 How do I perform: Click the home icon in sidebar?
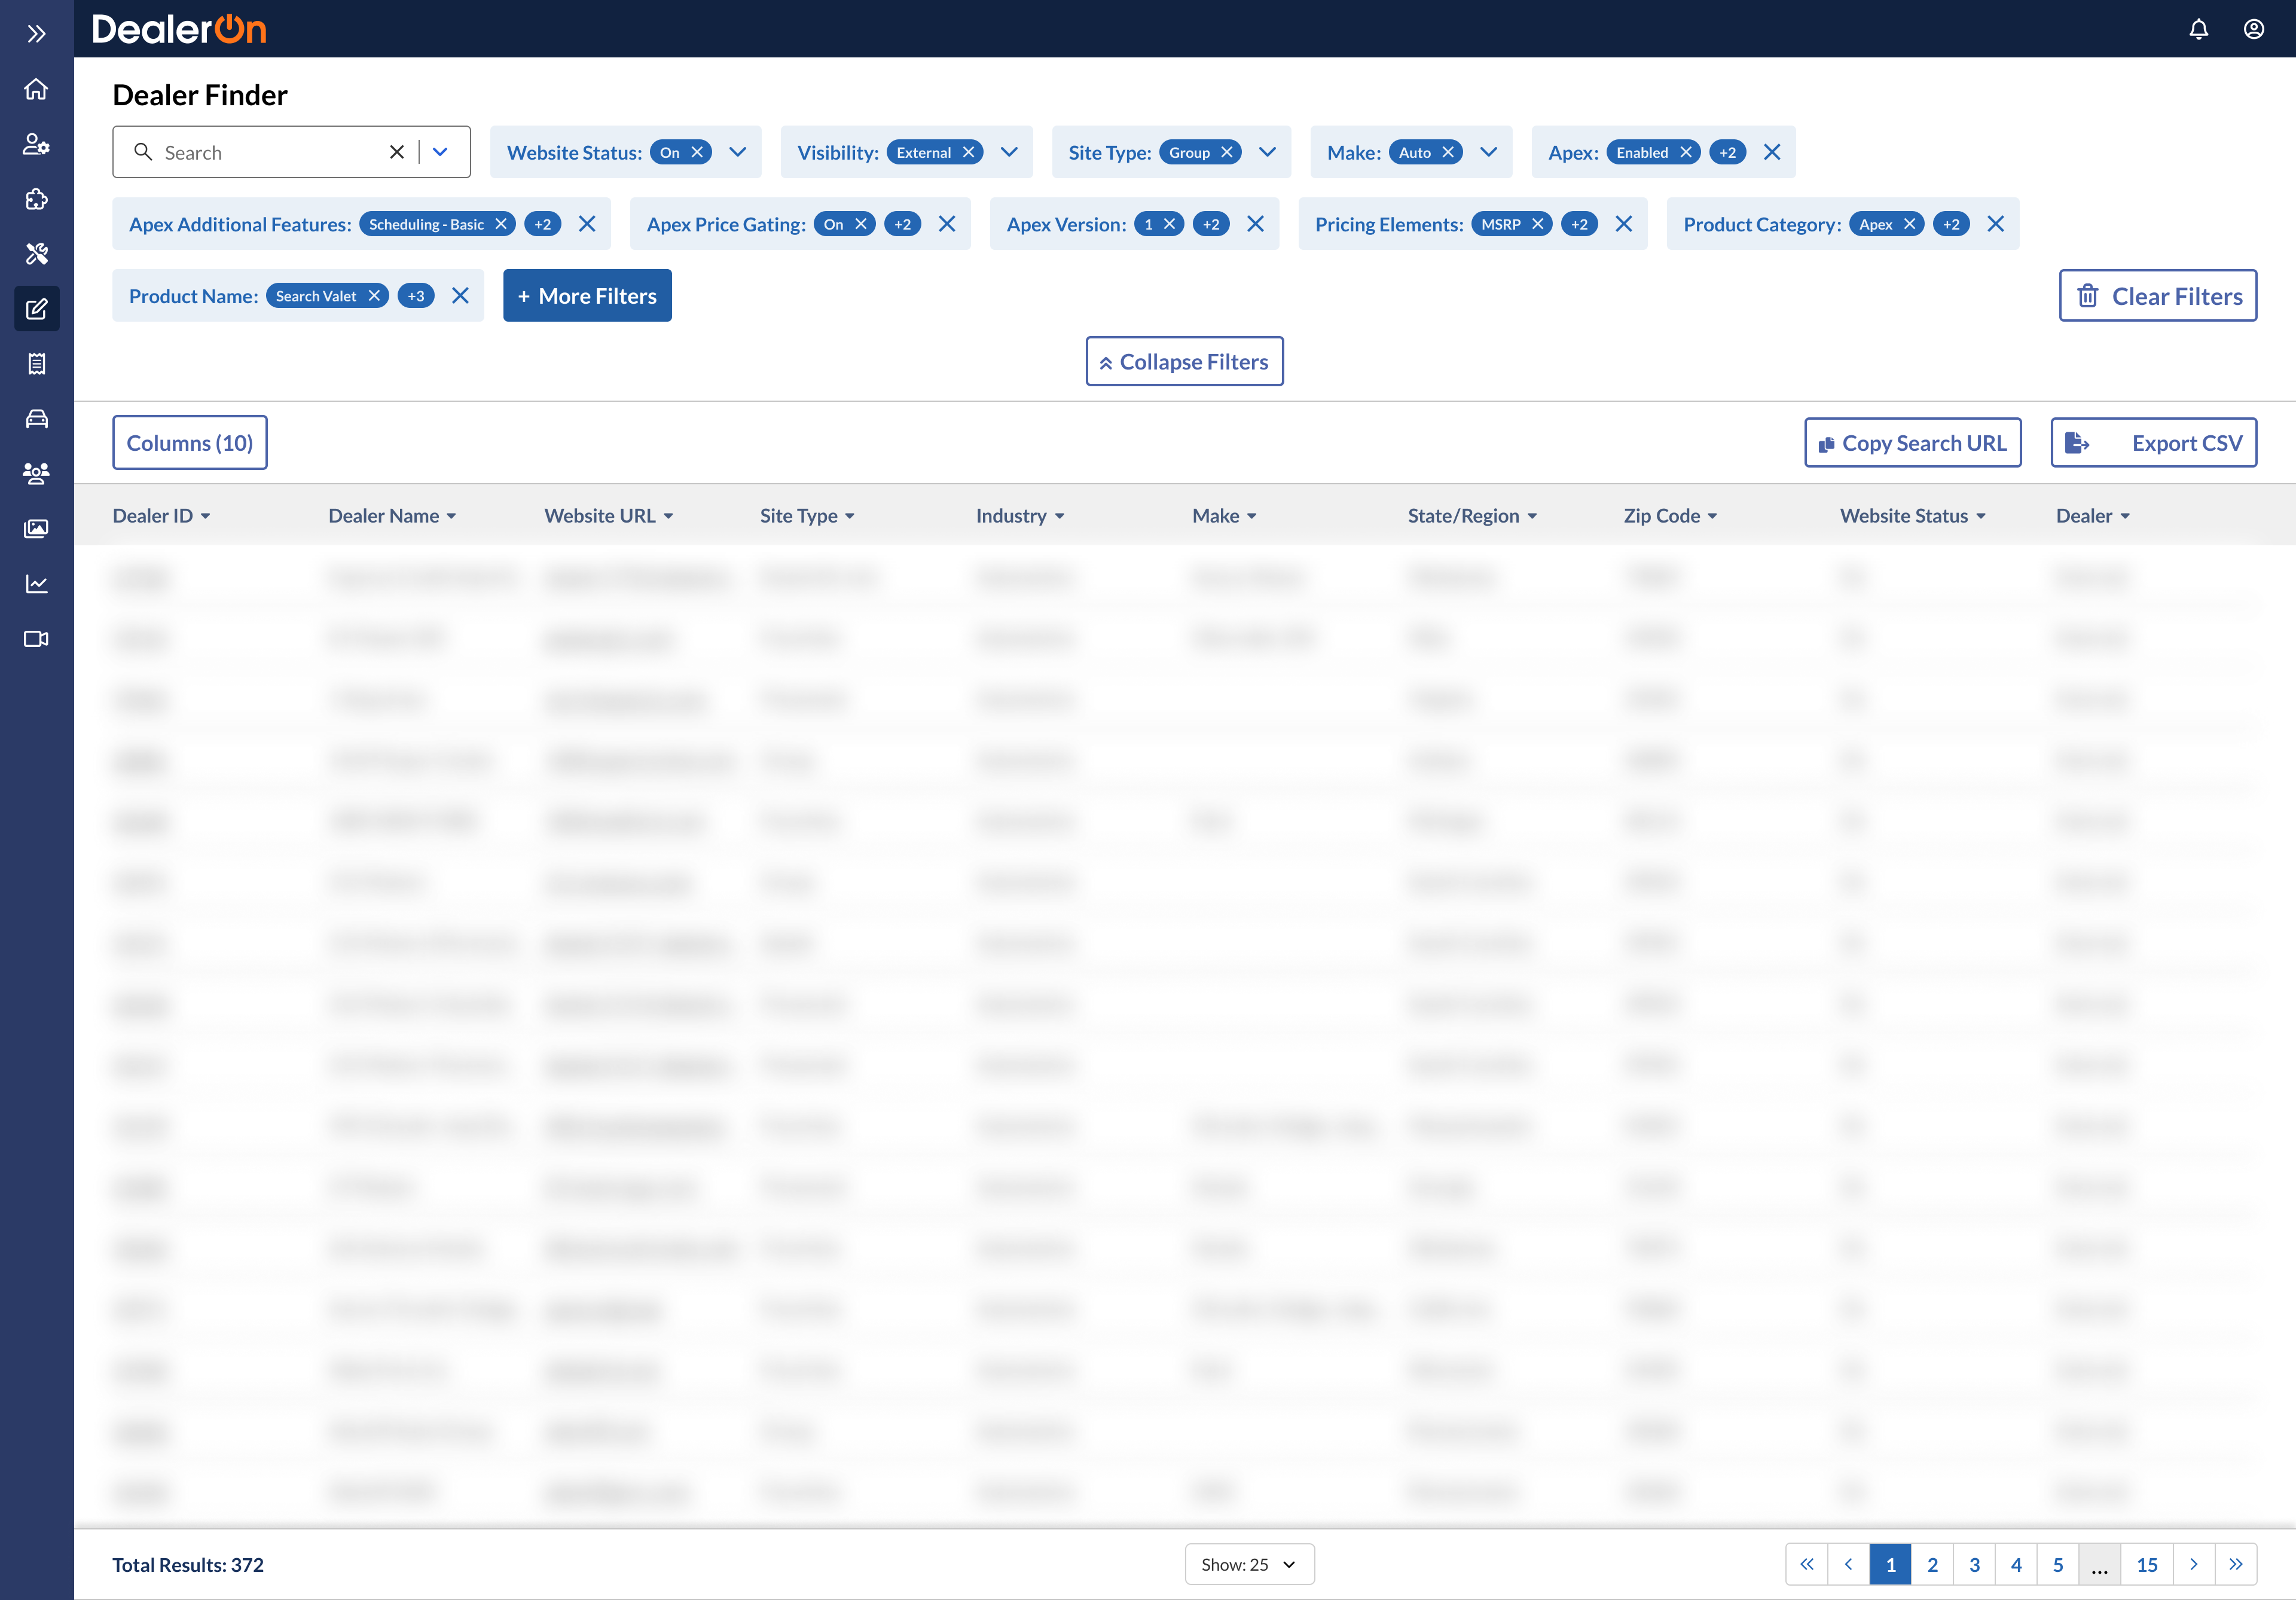click(x=36, y=89)
